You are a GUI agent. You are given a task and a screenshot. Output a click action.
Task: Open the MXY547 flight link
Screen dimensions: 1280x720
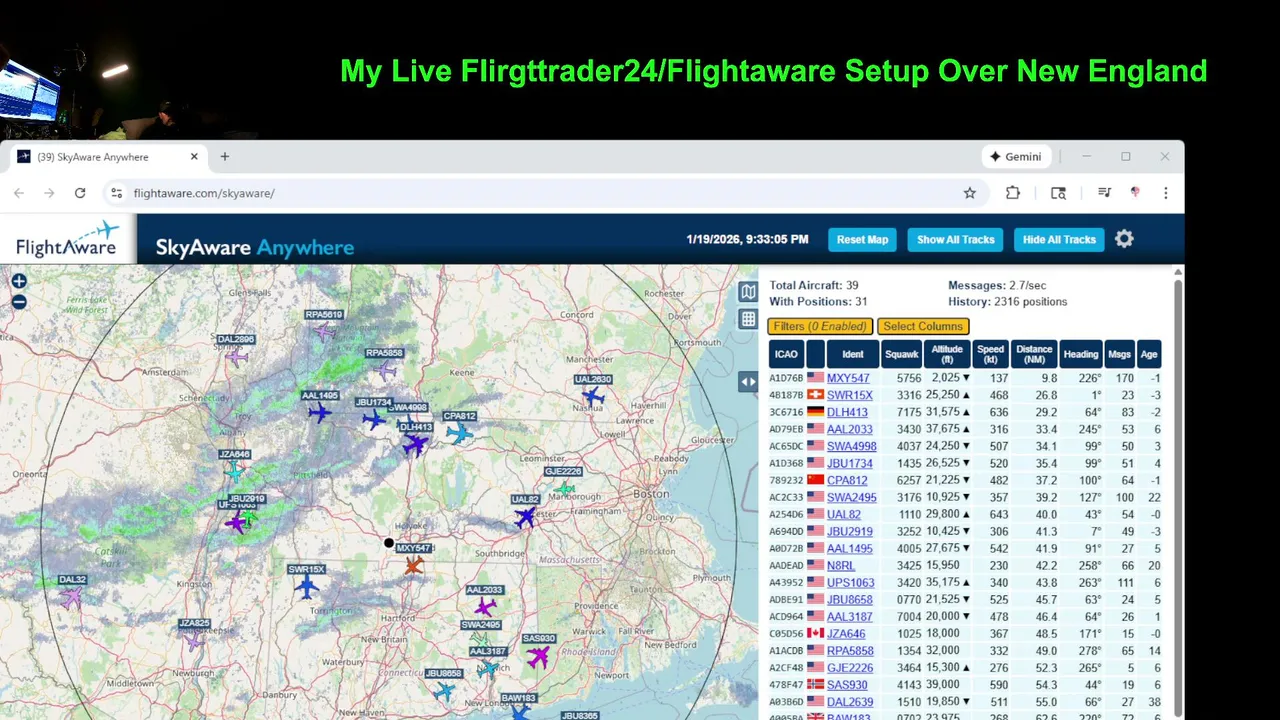pyautogui.click(x=848, y=378)
